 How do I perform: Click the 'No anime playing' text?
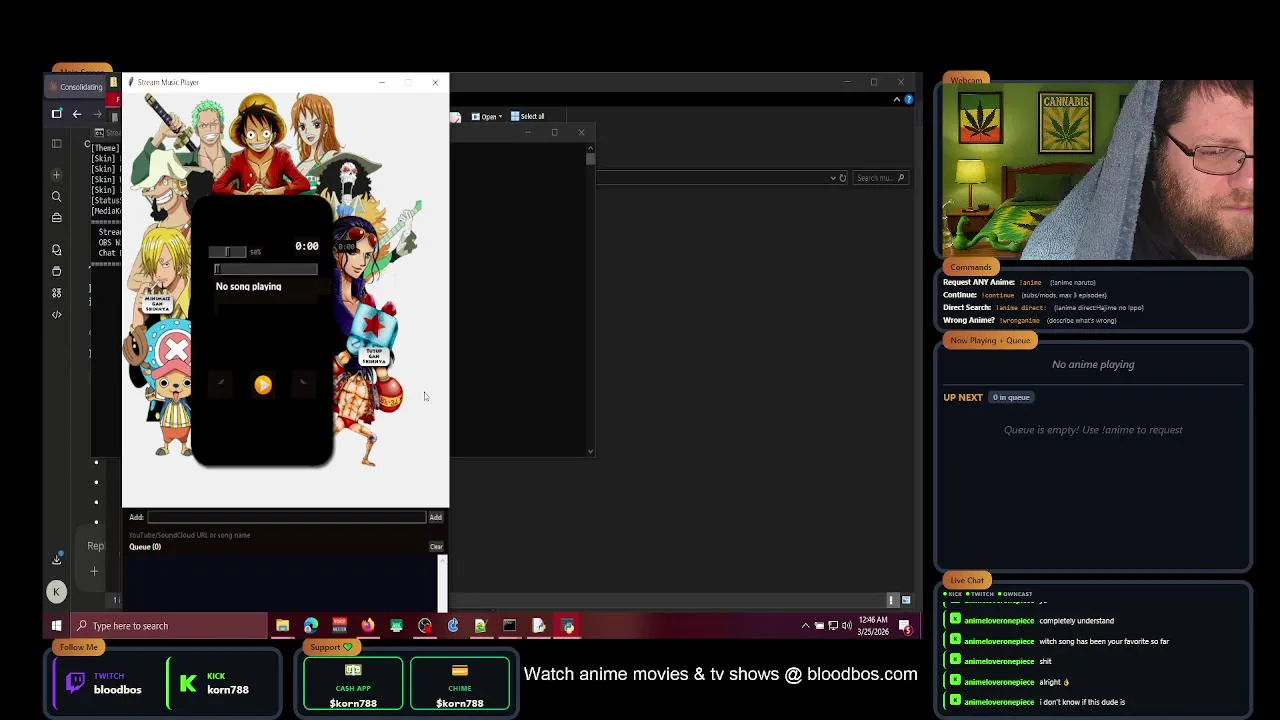pyautogui.click(x=1093, y=365)
